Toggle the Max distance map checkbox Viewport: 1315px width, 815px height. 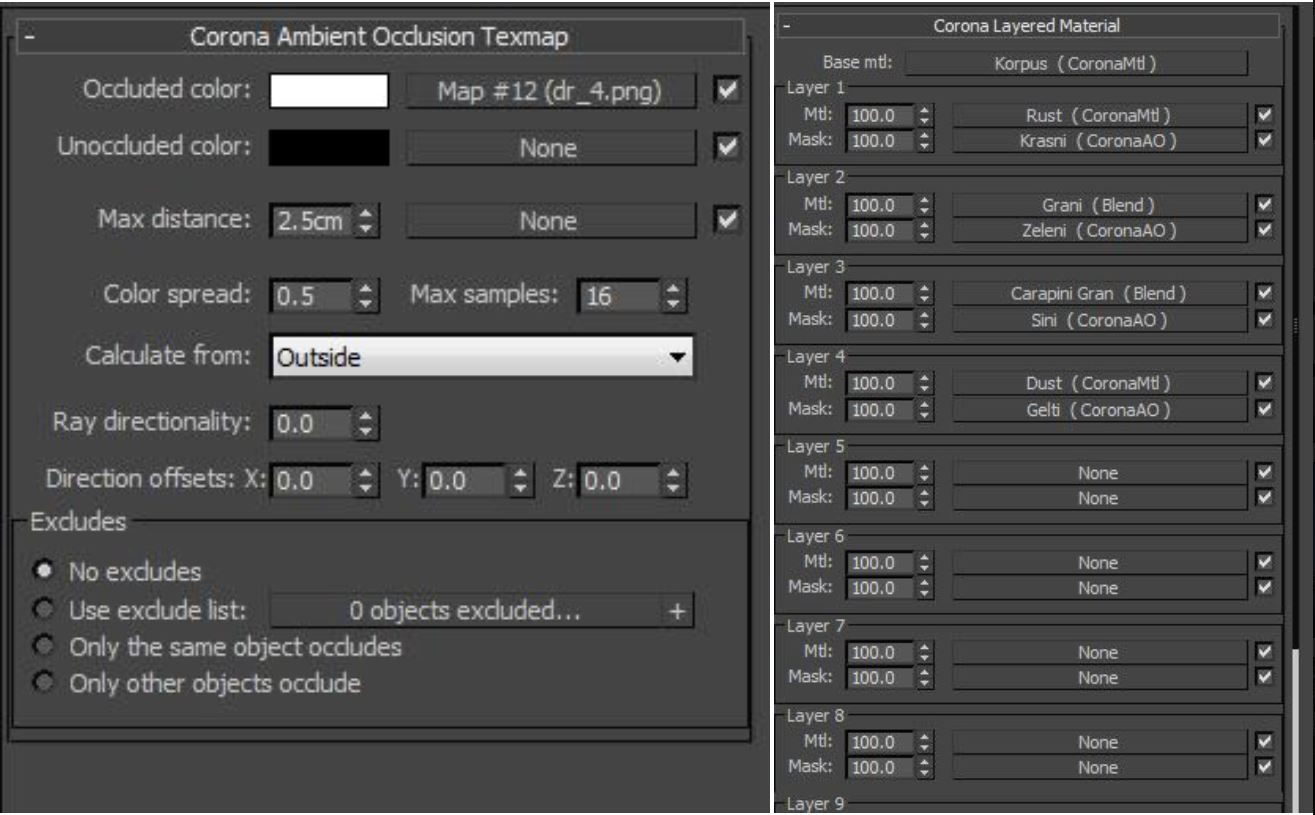point(727,219)
